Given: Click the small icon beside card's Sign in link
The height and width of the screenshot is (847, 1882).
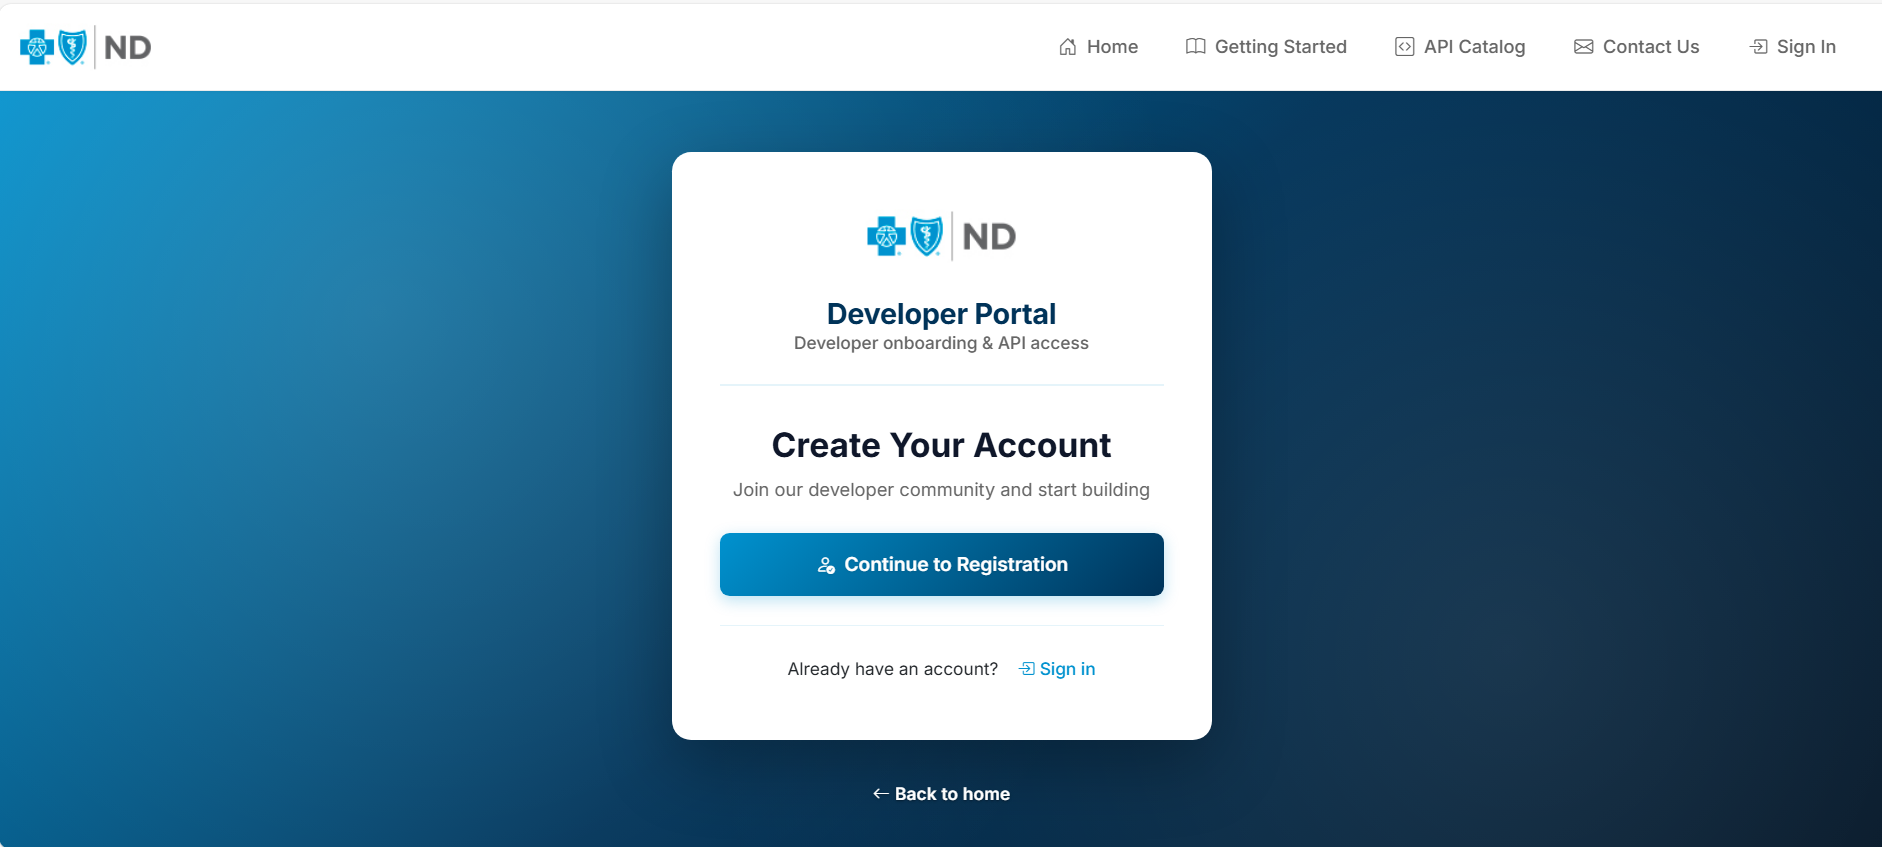Looking at the screenshot, I should 1027,669.
